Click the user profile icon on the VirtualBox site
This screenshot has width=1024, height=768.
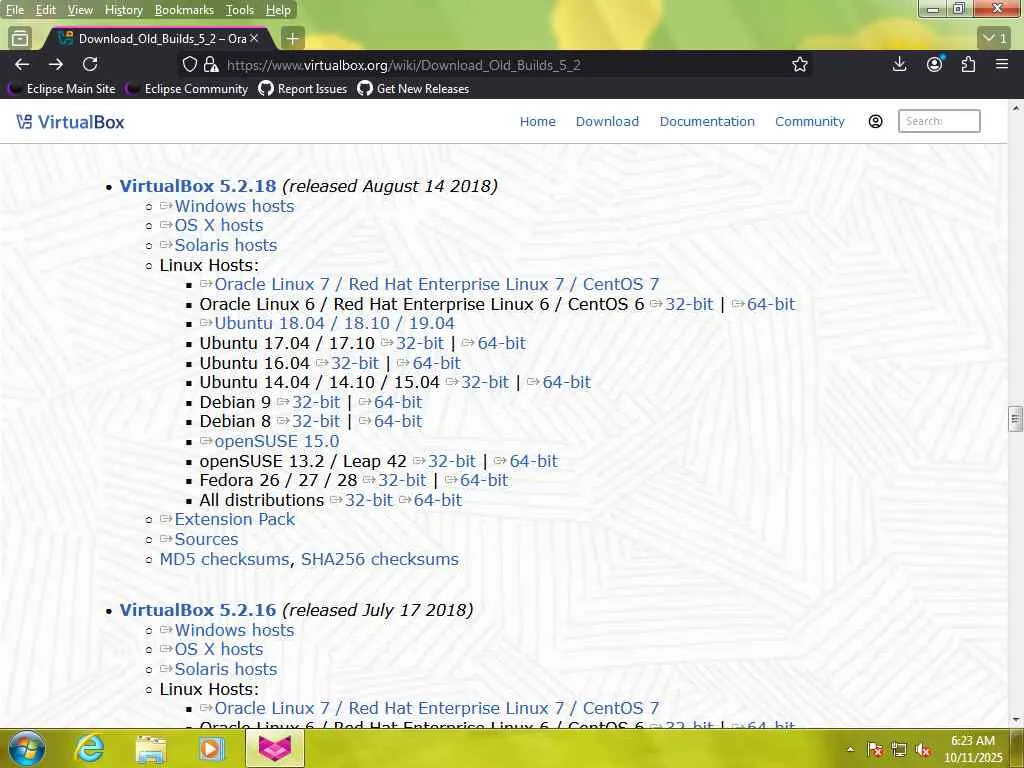[x=875, y=121]
